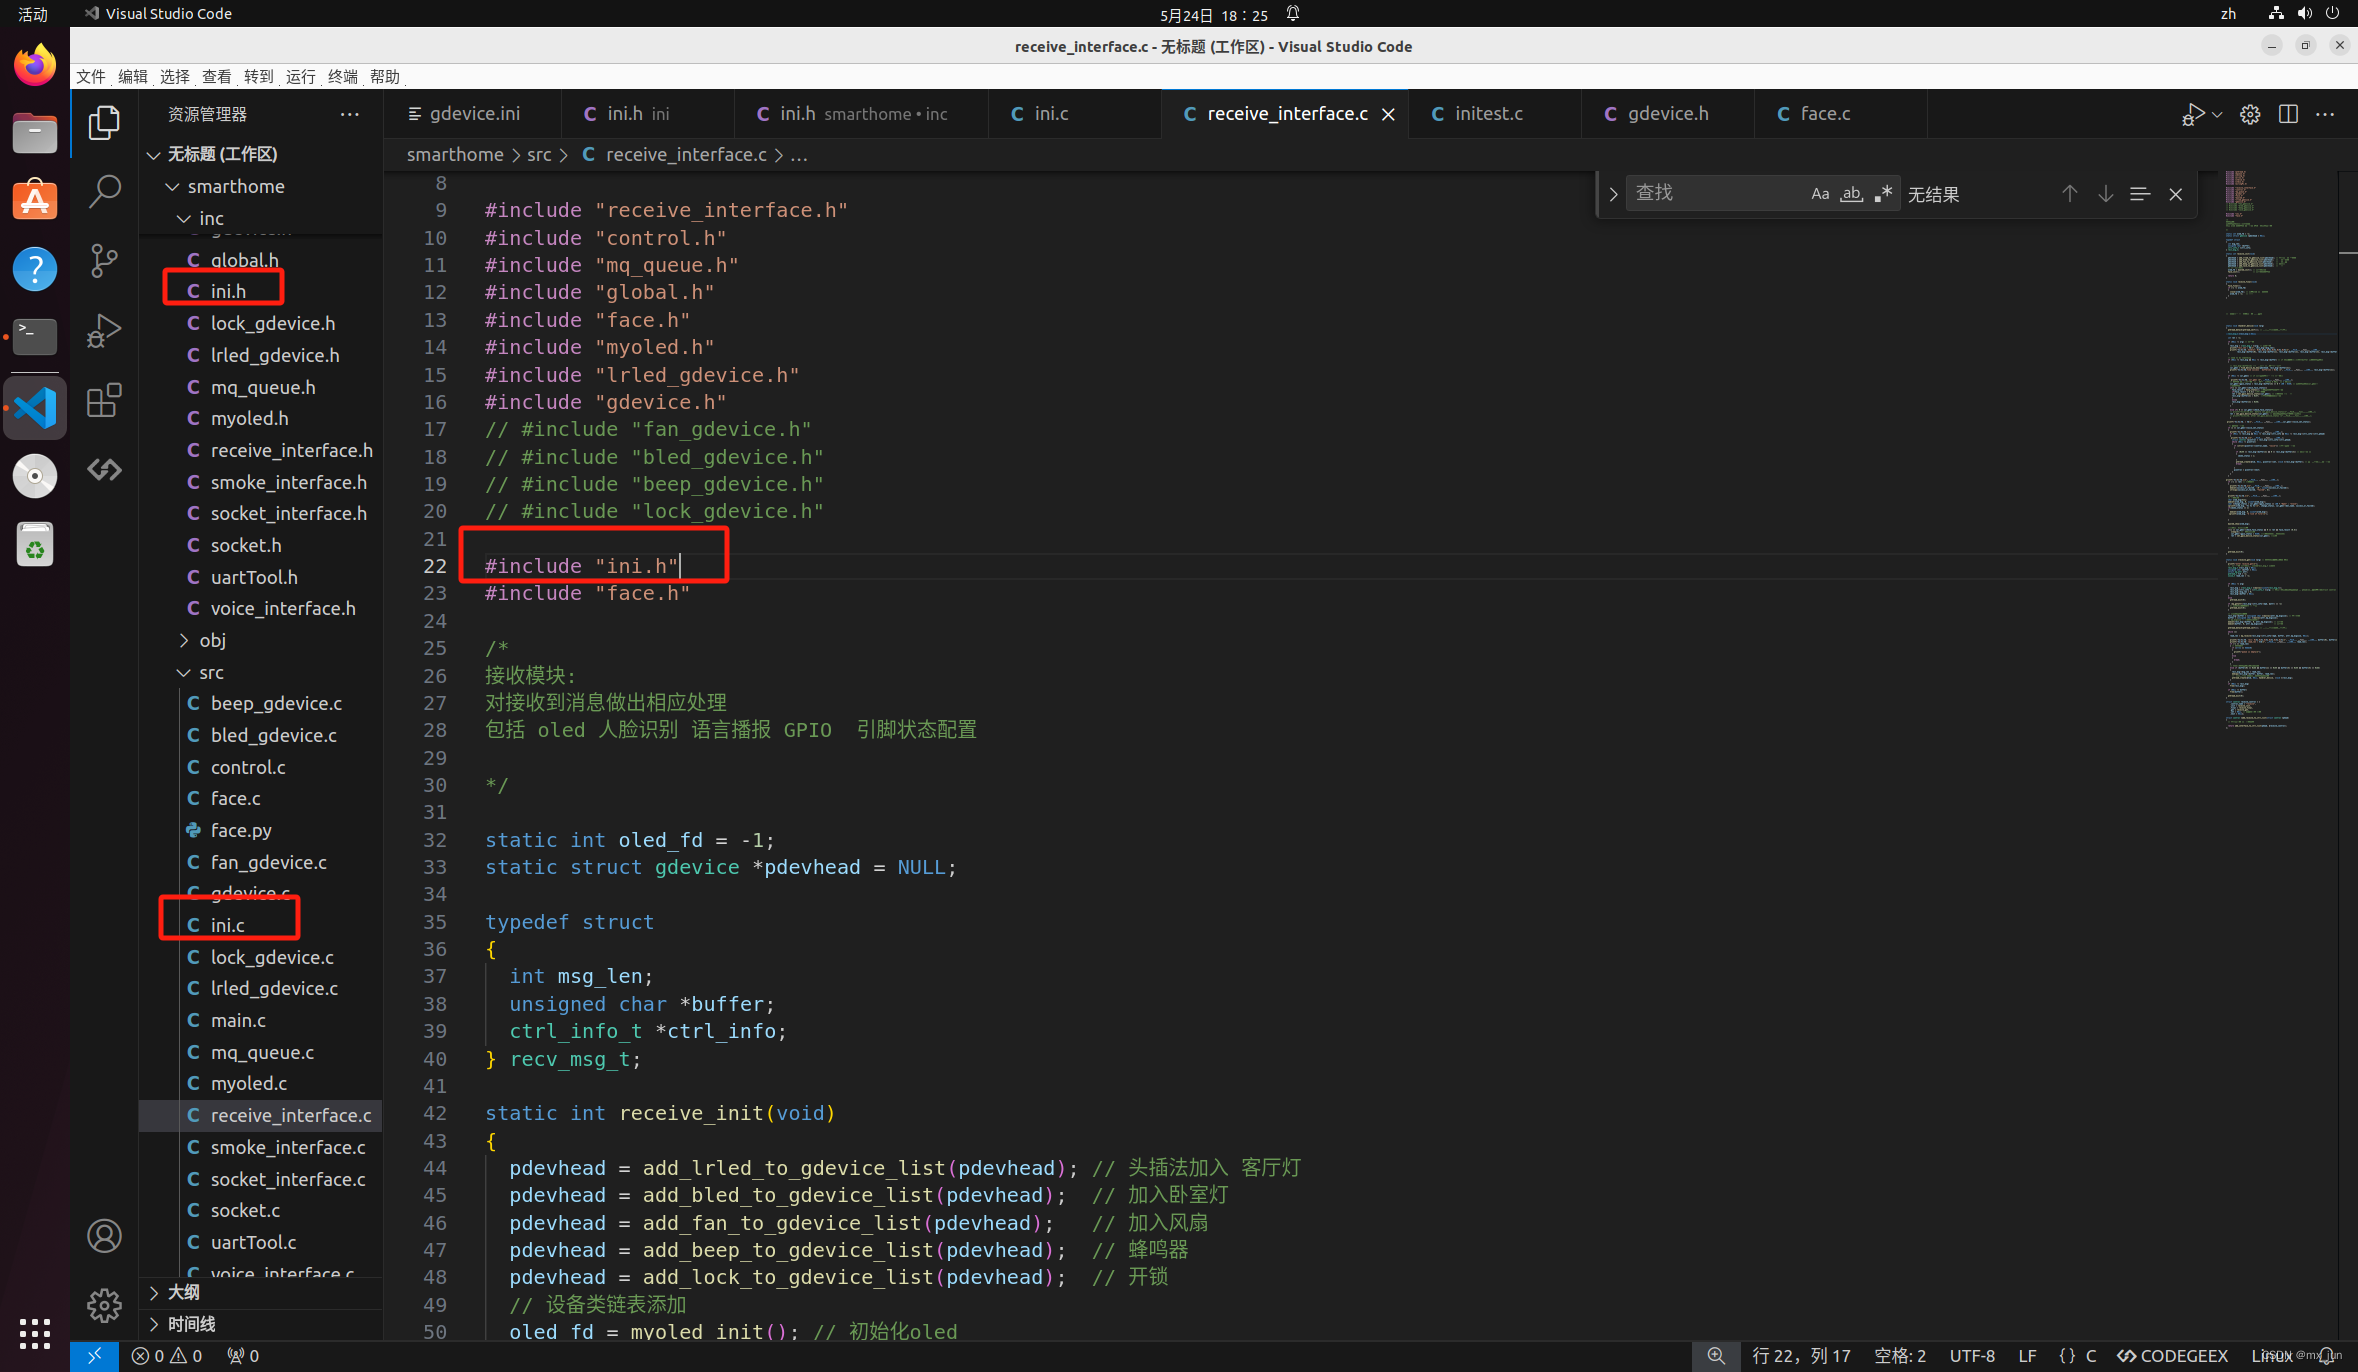Toggle match case in find widget
The height and width of the screenshot is (1372, 2358).
[x=1820, y=194]
